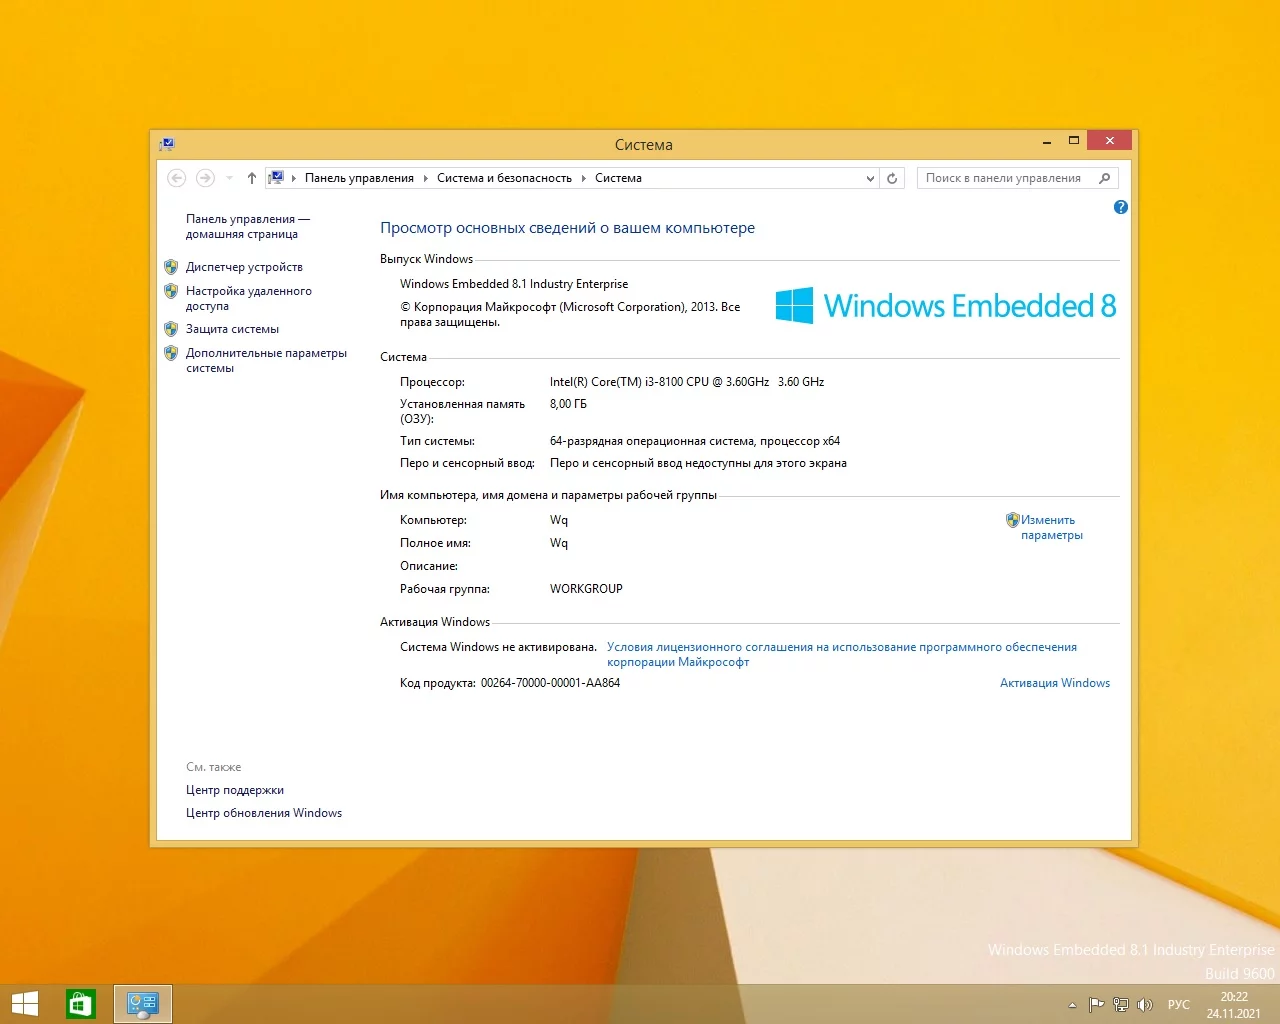Focus the "Поиск в панели управления" search field
The height and width of the screenshot is (1024, 1280).
click(1017, 178)
